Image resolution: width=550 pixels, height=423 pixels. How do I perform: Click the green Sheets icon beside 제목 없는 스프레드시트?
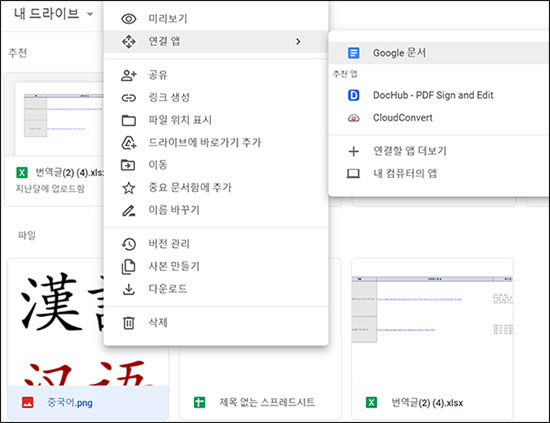coord(200,402)
